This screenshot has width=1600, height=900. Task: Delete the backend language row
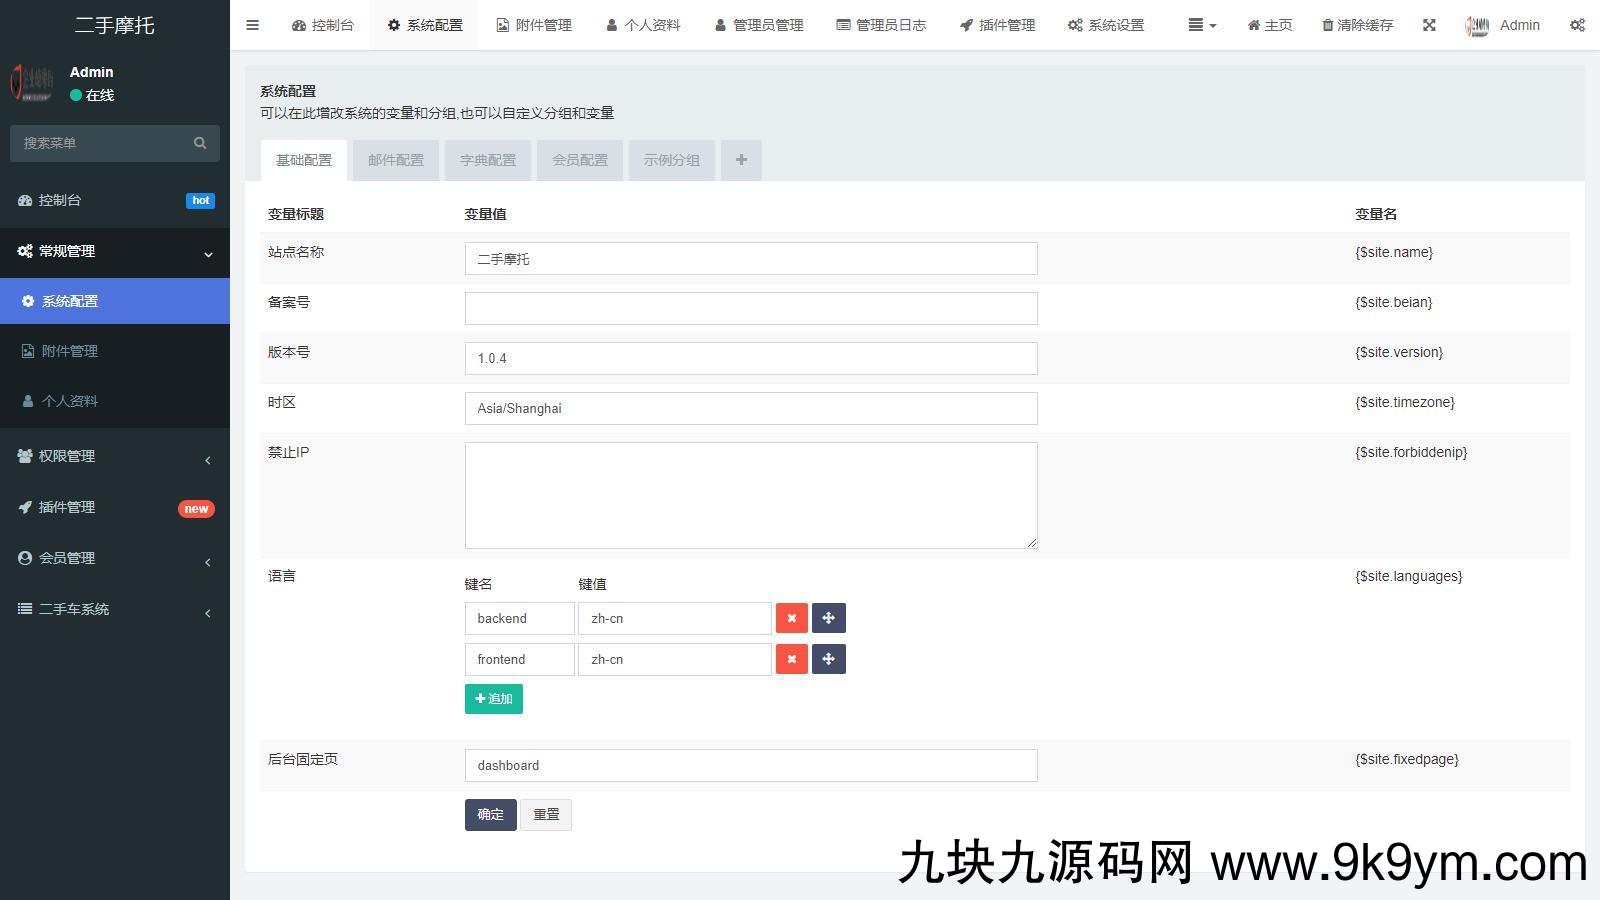tap(791, 618)
